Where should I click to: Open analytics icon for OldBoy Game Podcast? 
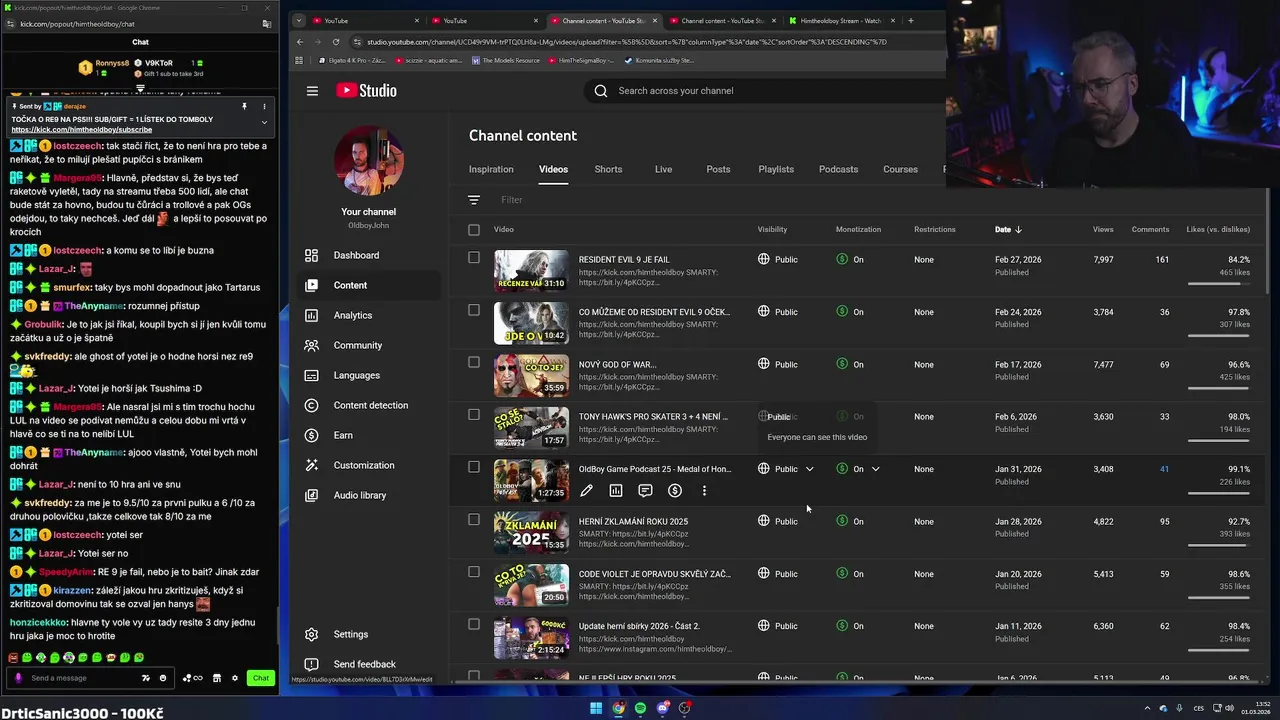tap(616, 491)
